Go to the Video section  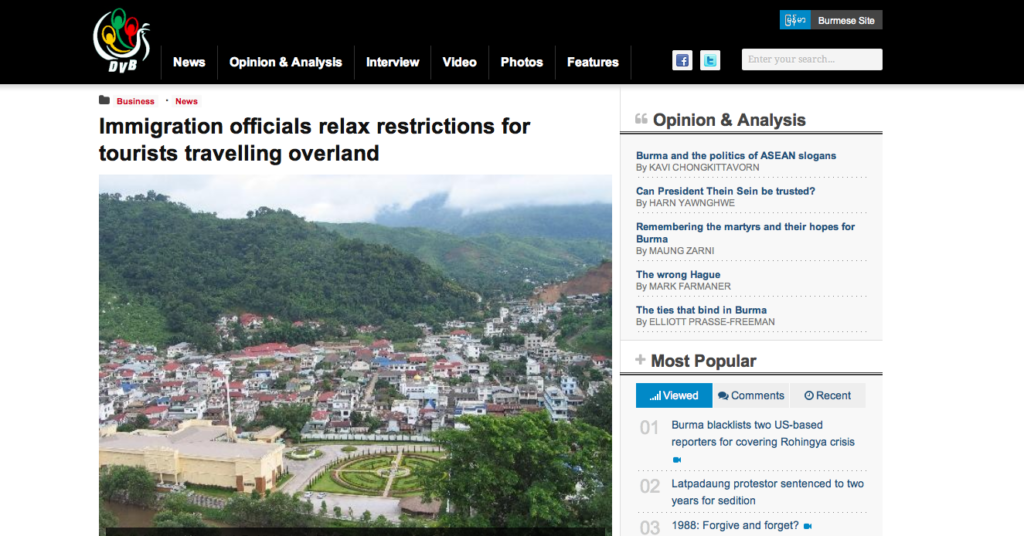(459, 63)
